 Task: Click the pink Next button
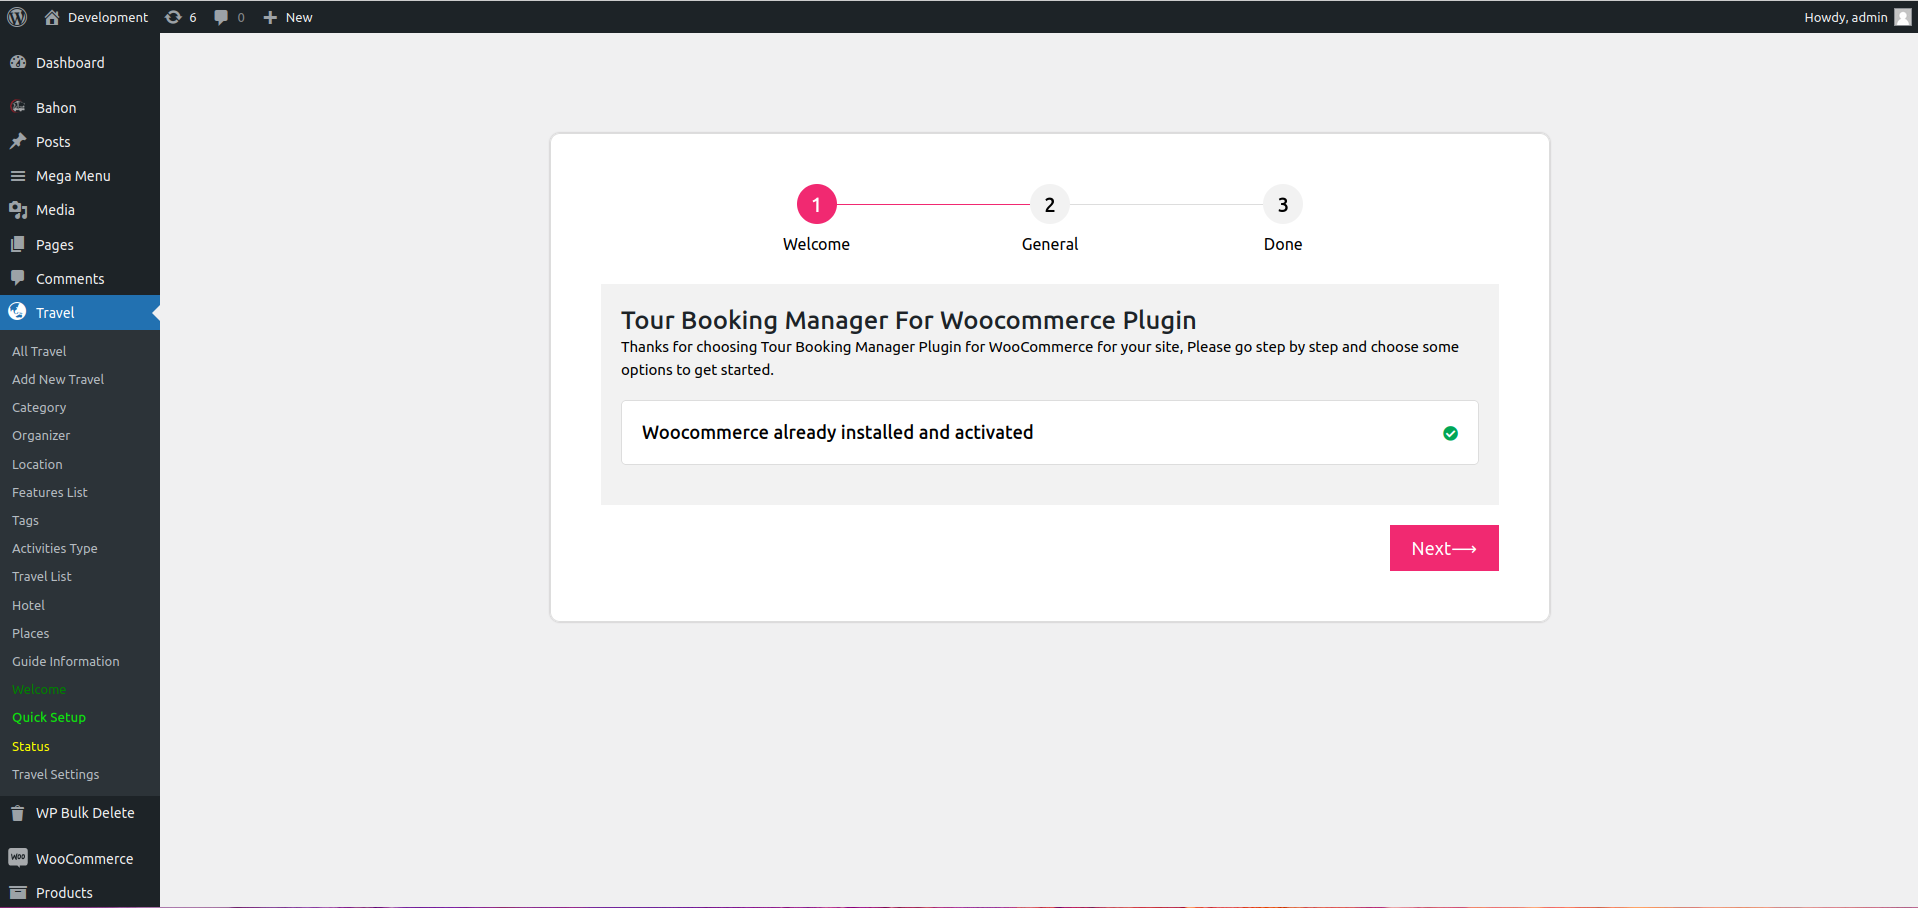coord(1444,548)
